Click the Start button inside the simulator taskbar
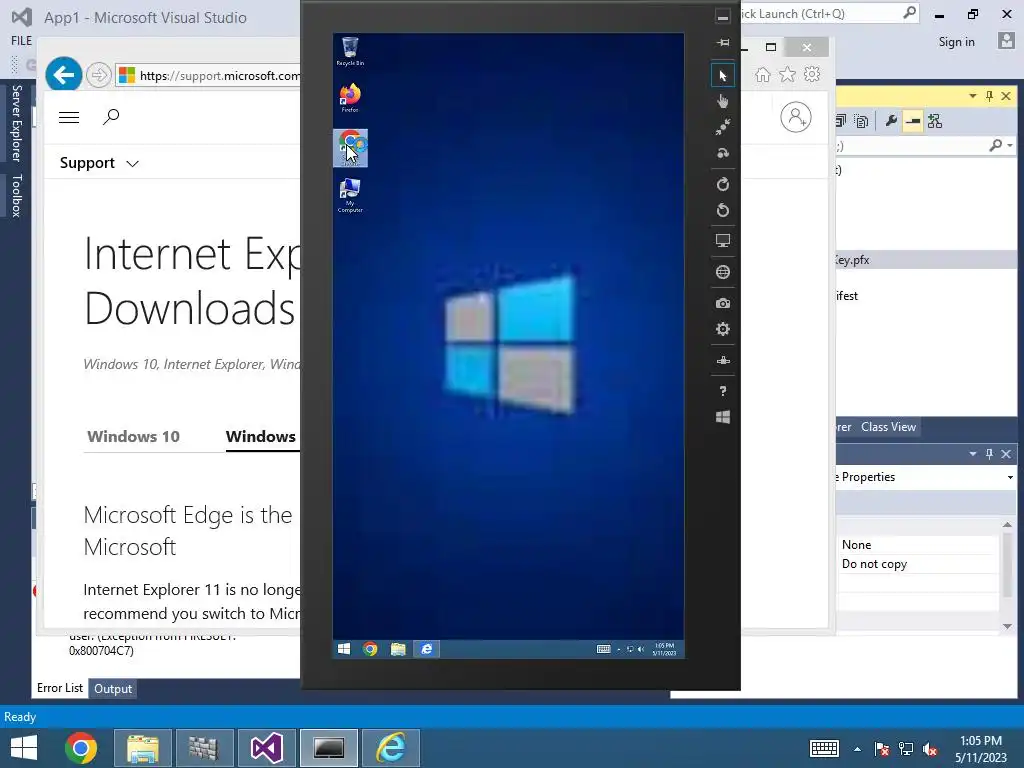Viewport: 1024px width, 768px height. click(344, 648)
